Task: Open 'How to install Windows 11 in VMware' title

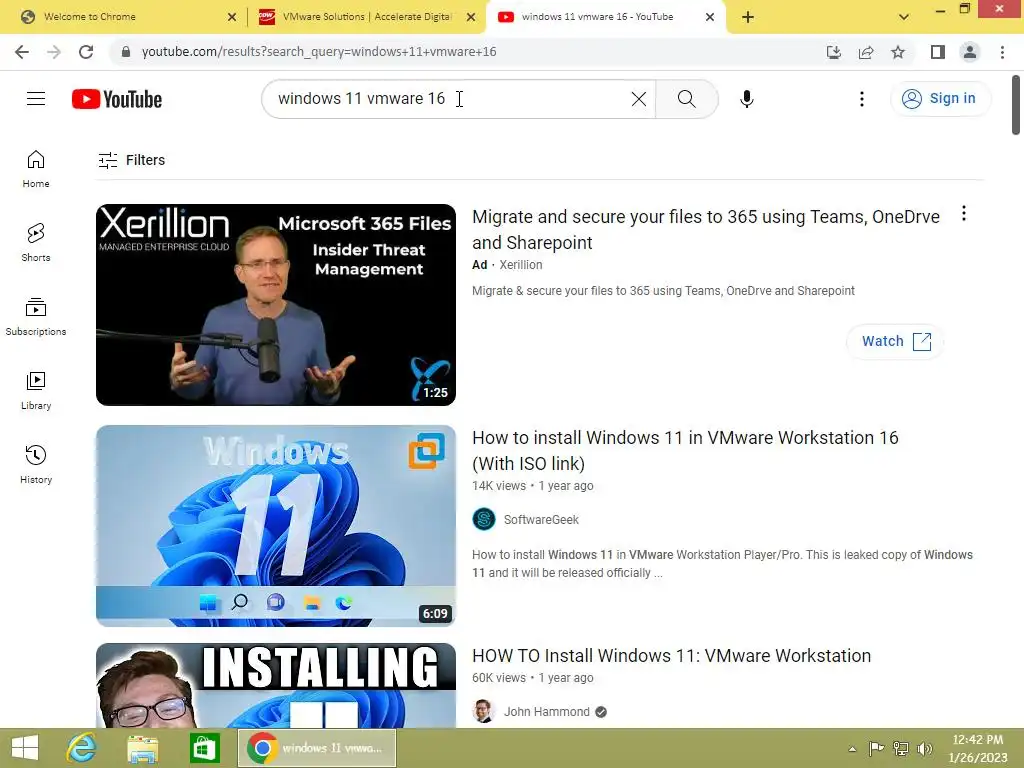Action: click(x=685, y=450)
